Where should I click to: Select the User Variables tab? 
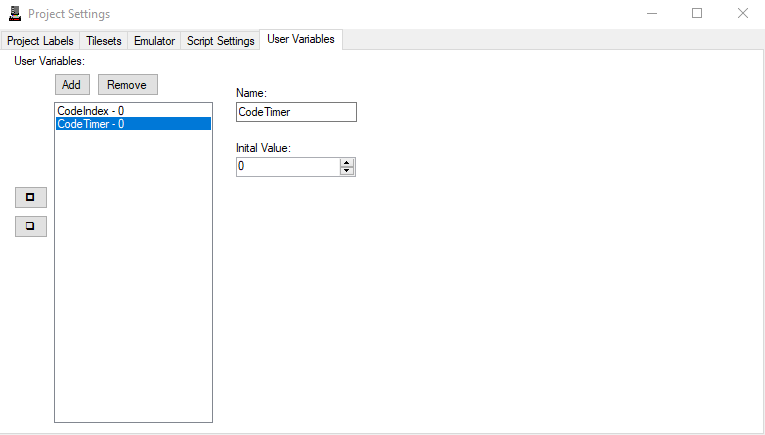301,40
